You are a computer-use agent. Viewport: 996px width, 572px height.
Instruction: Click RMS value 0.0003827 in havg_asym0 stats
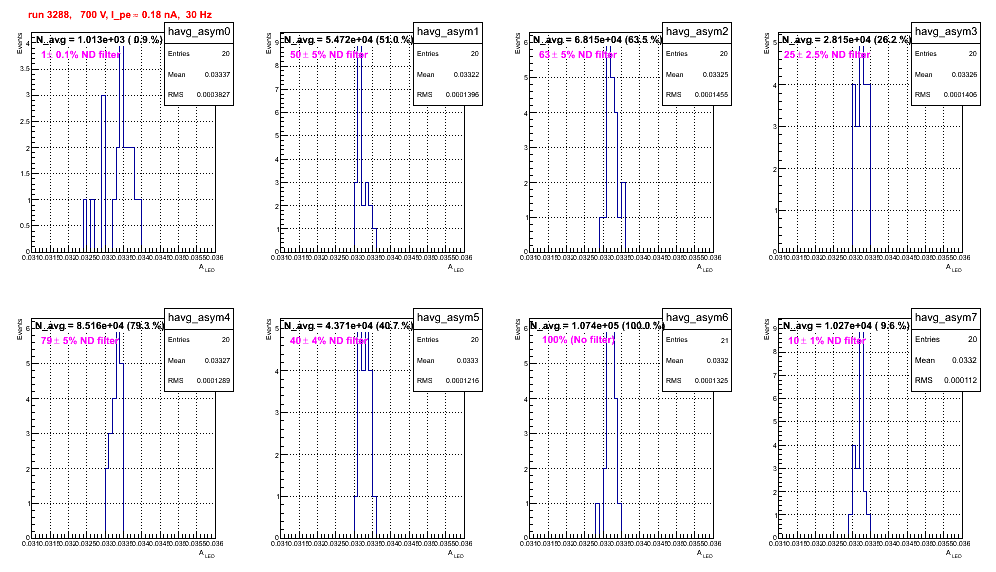point(213,95)
